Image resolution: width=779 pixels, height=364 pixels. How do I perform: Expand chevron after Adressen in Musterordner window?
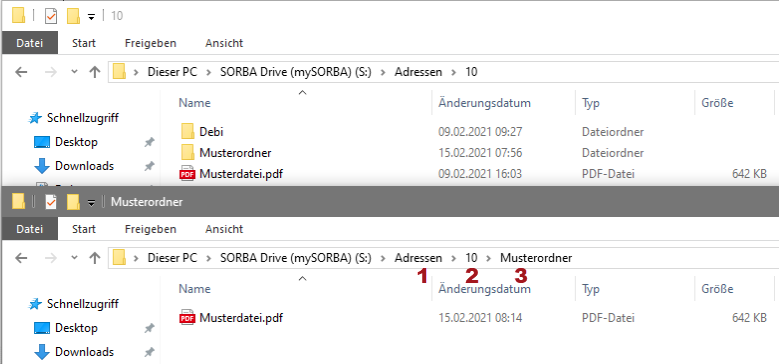click(454, 258)
